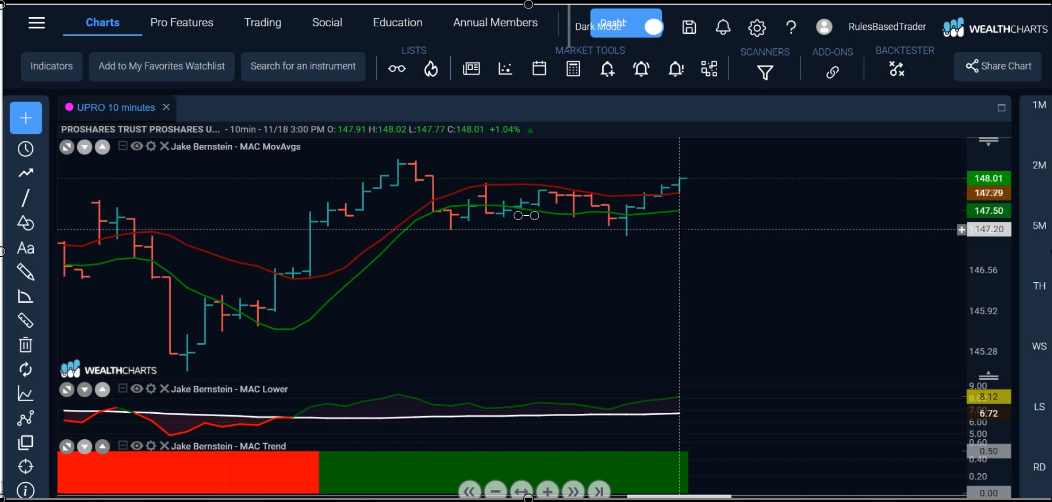Select the UPRO 10 minutes chart tab
The height and width of the screenshot is (502, 1052).
coord(115,107)
